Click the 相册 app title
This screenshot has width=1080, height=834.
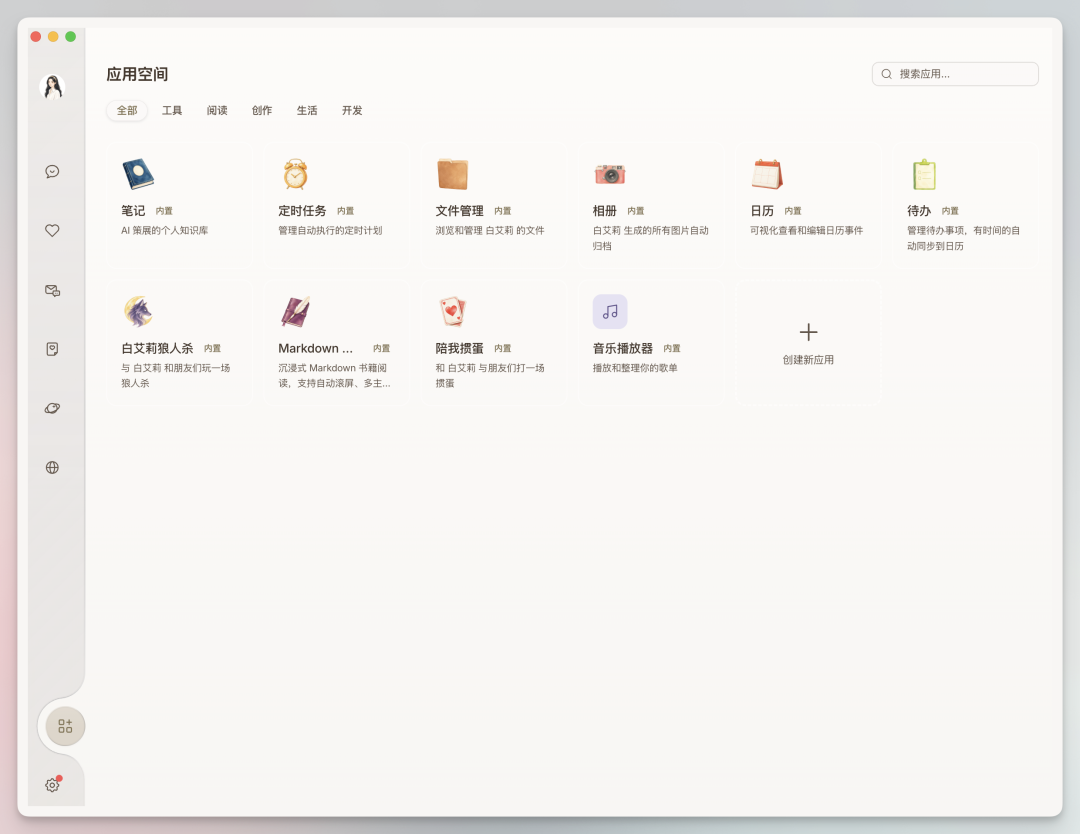pos(604,211)
